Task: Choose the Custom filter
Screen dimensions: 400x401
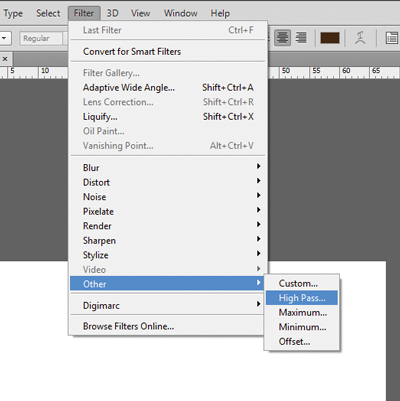Action: (x=302, y=283)
